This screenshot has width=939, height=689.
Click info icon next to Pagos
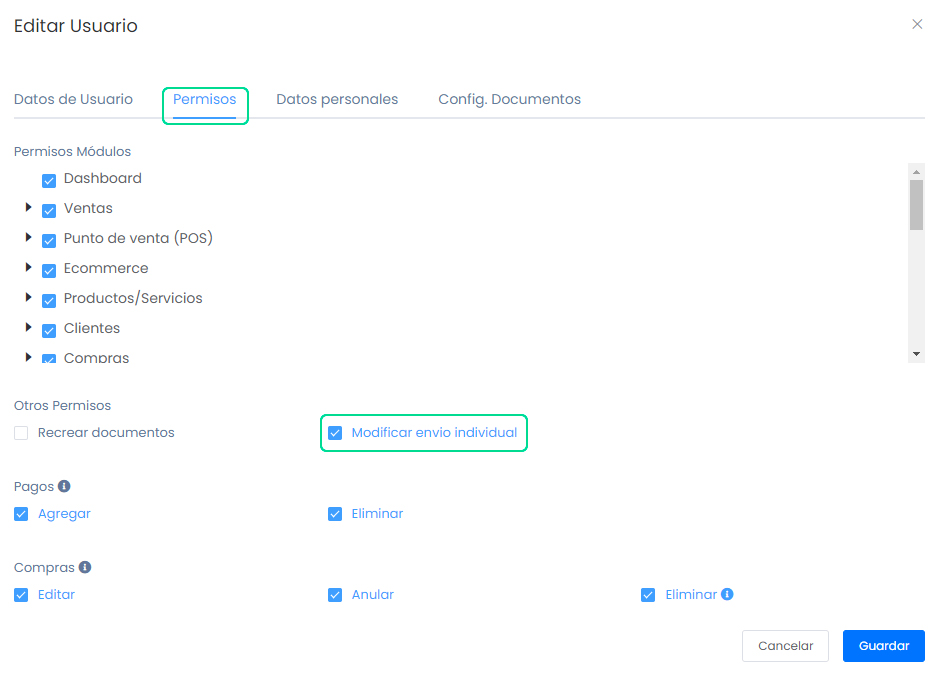(x=64, y=487)
